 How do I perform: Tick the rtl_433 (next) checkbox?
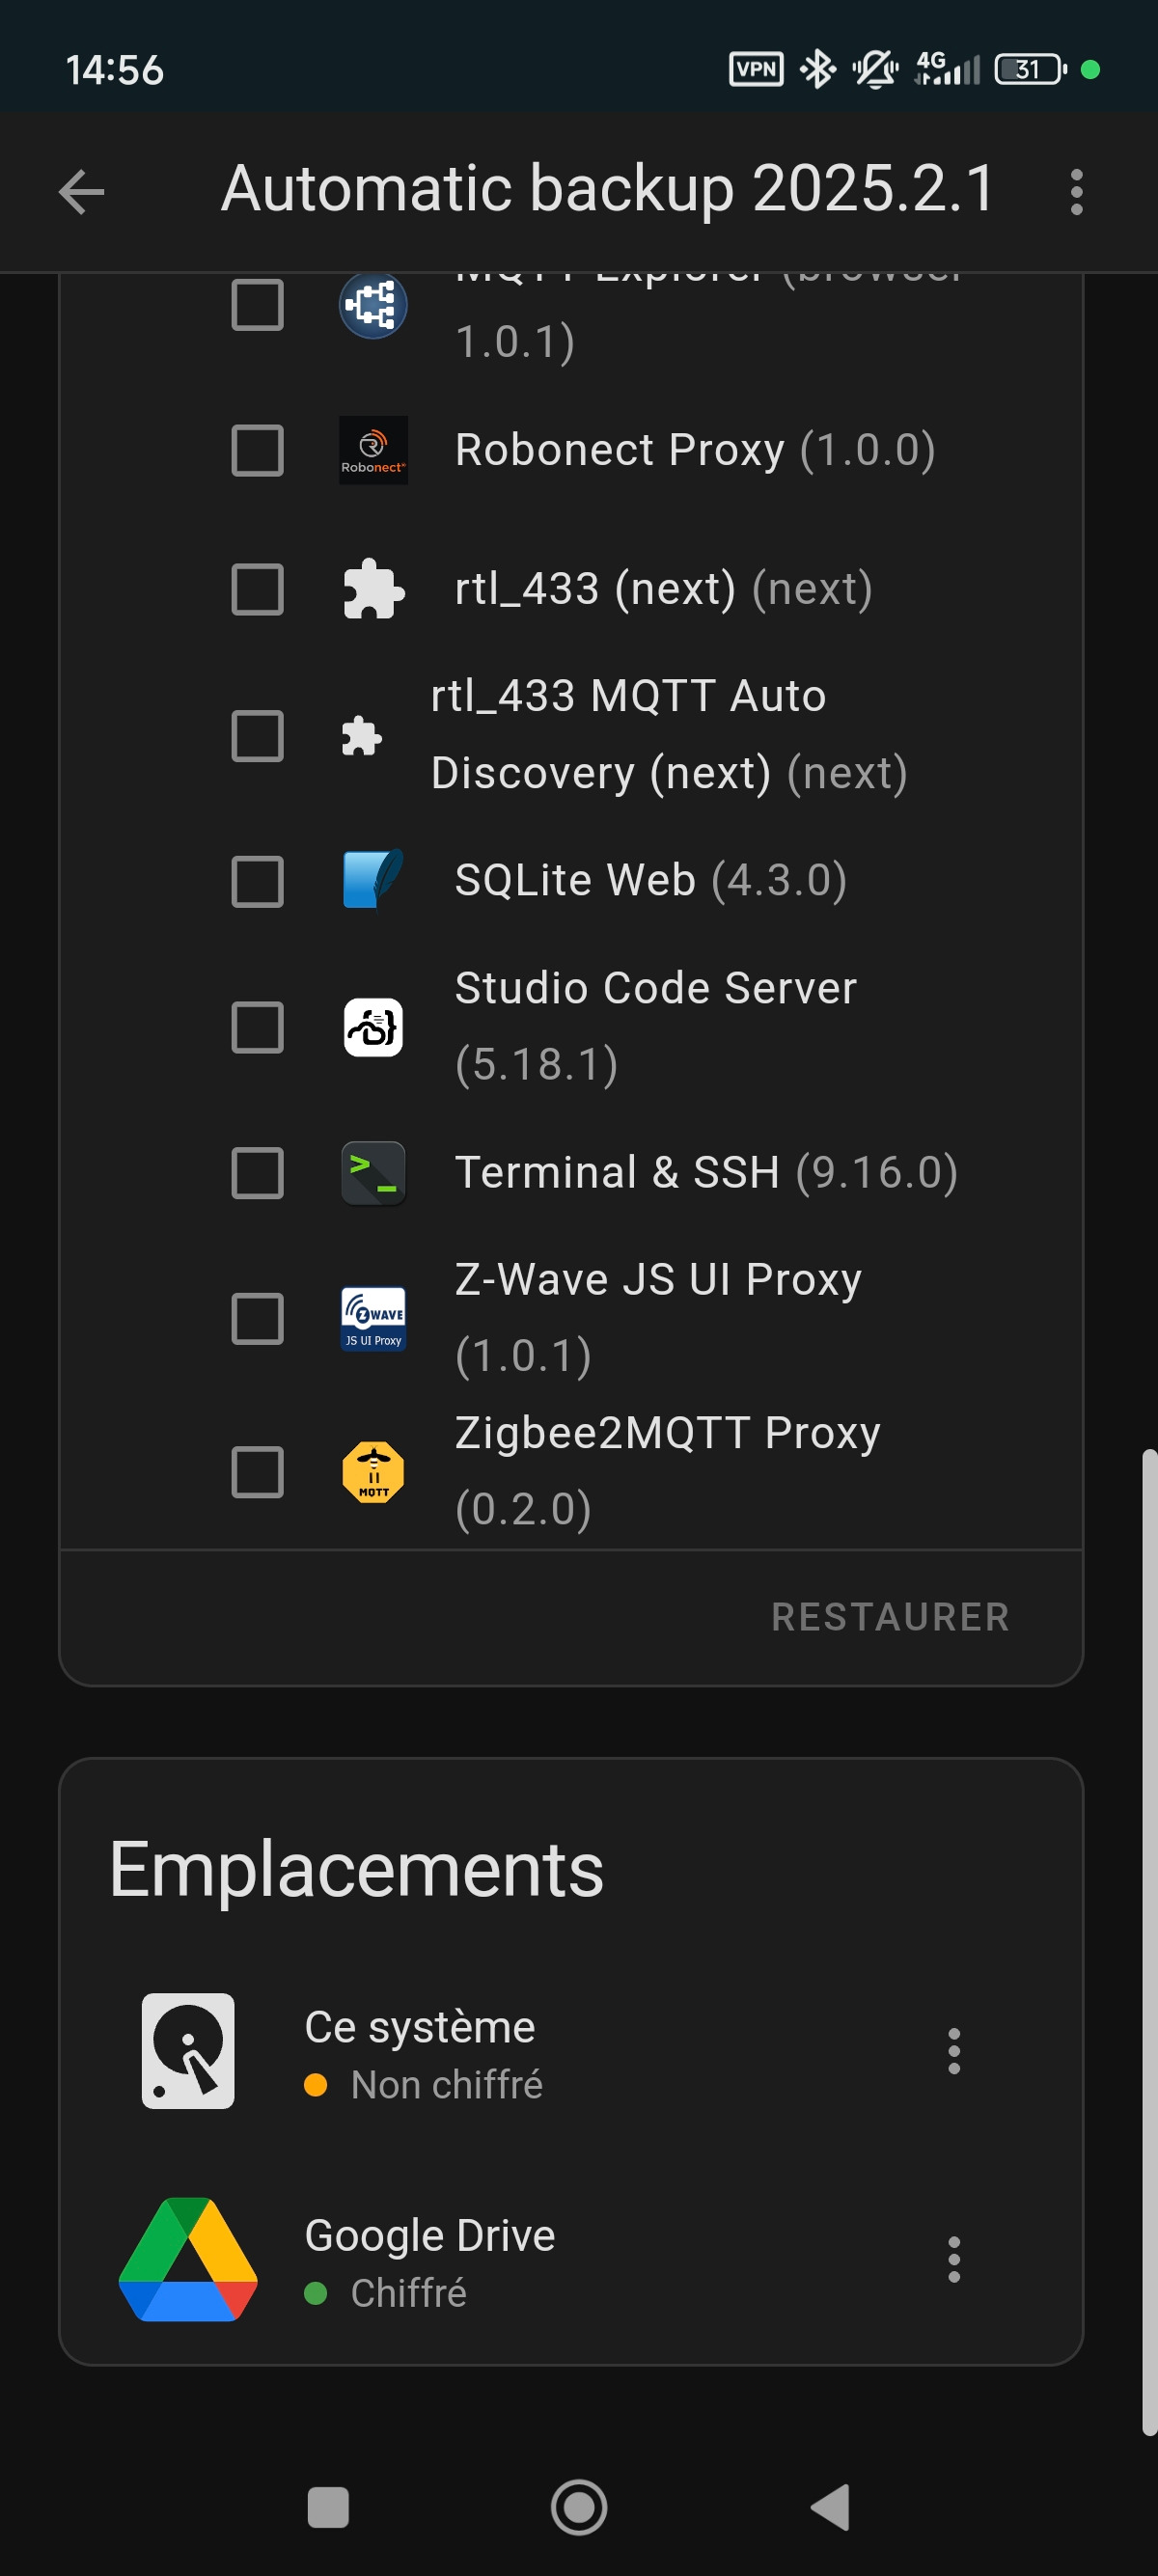click(x=258, y=589)
